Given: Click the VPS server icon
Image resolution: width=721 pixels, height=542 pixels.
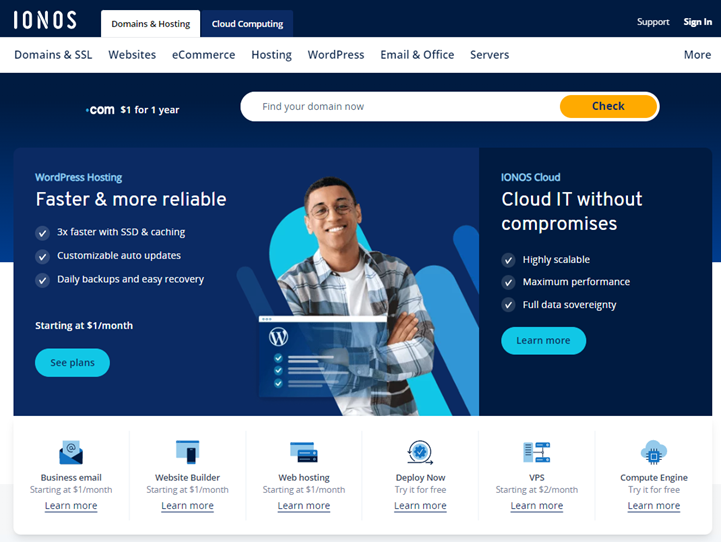Looking at the screenshot, I should pos(537,452).
